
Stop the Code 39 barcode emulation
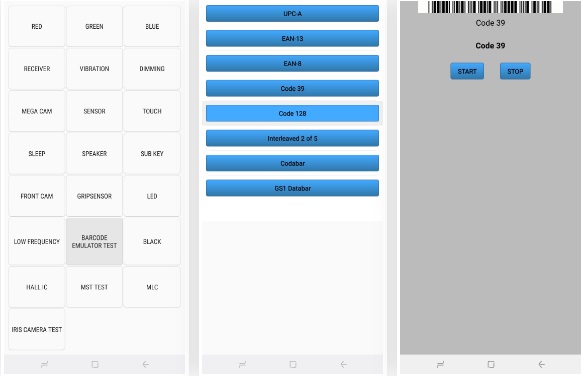click(515, 71)
